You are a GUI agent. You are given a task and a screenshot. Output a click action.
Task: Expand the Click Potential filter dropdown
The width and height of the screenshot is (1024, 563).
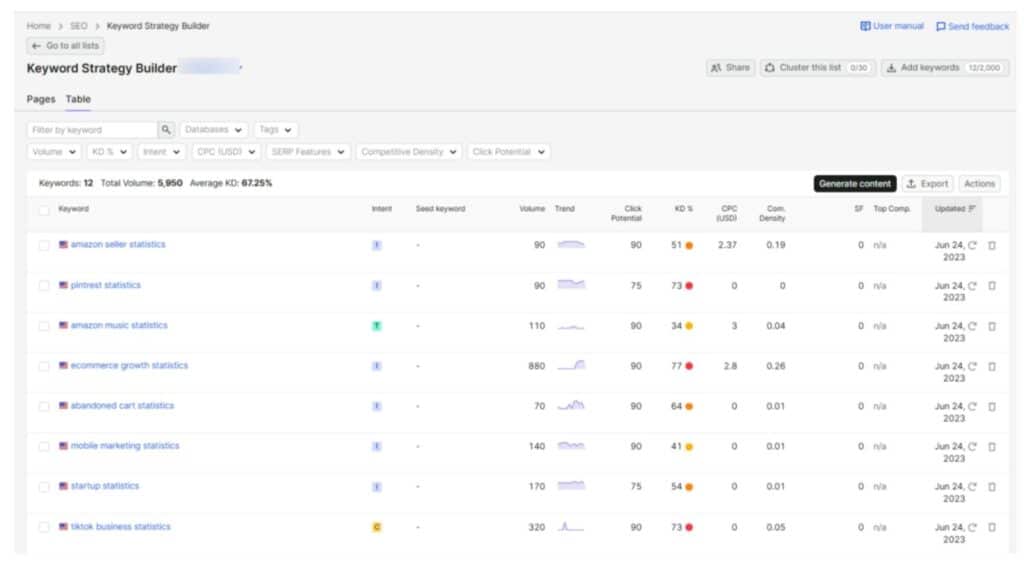[509, 152]
